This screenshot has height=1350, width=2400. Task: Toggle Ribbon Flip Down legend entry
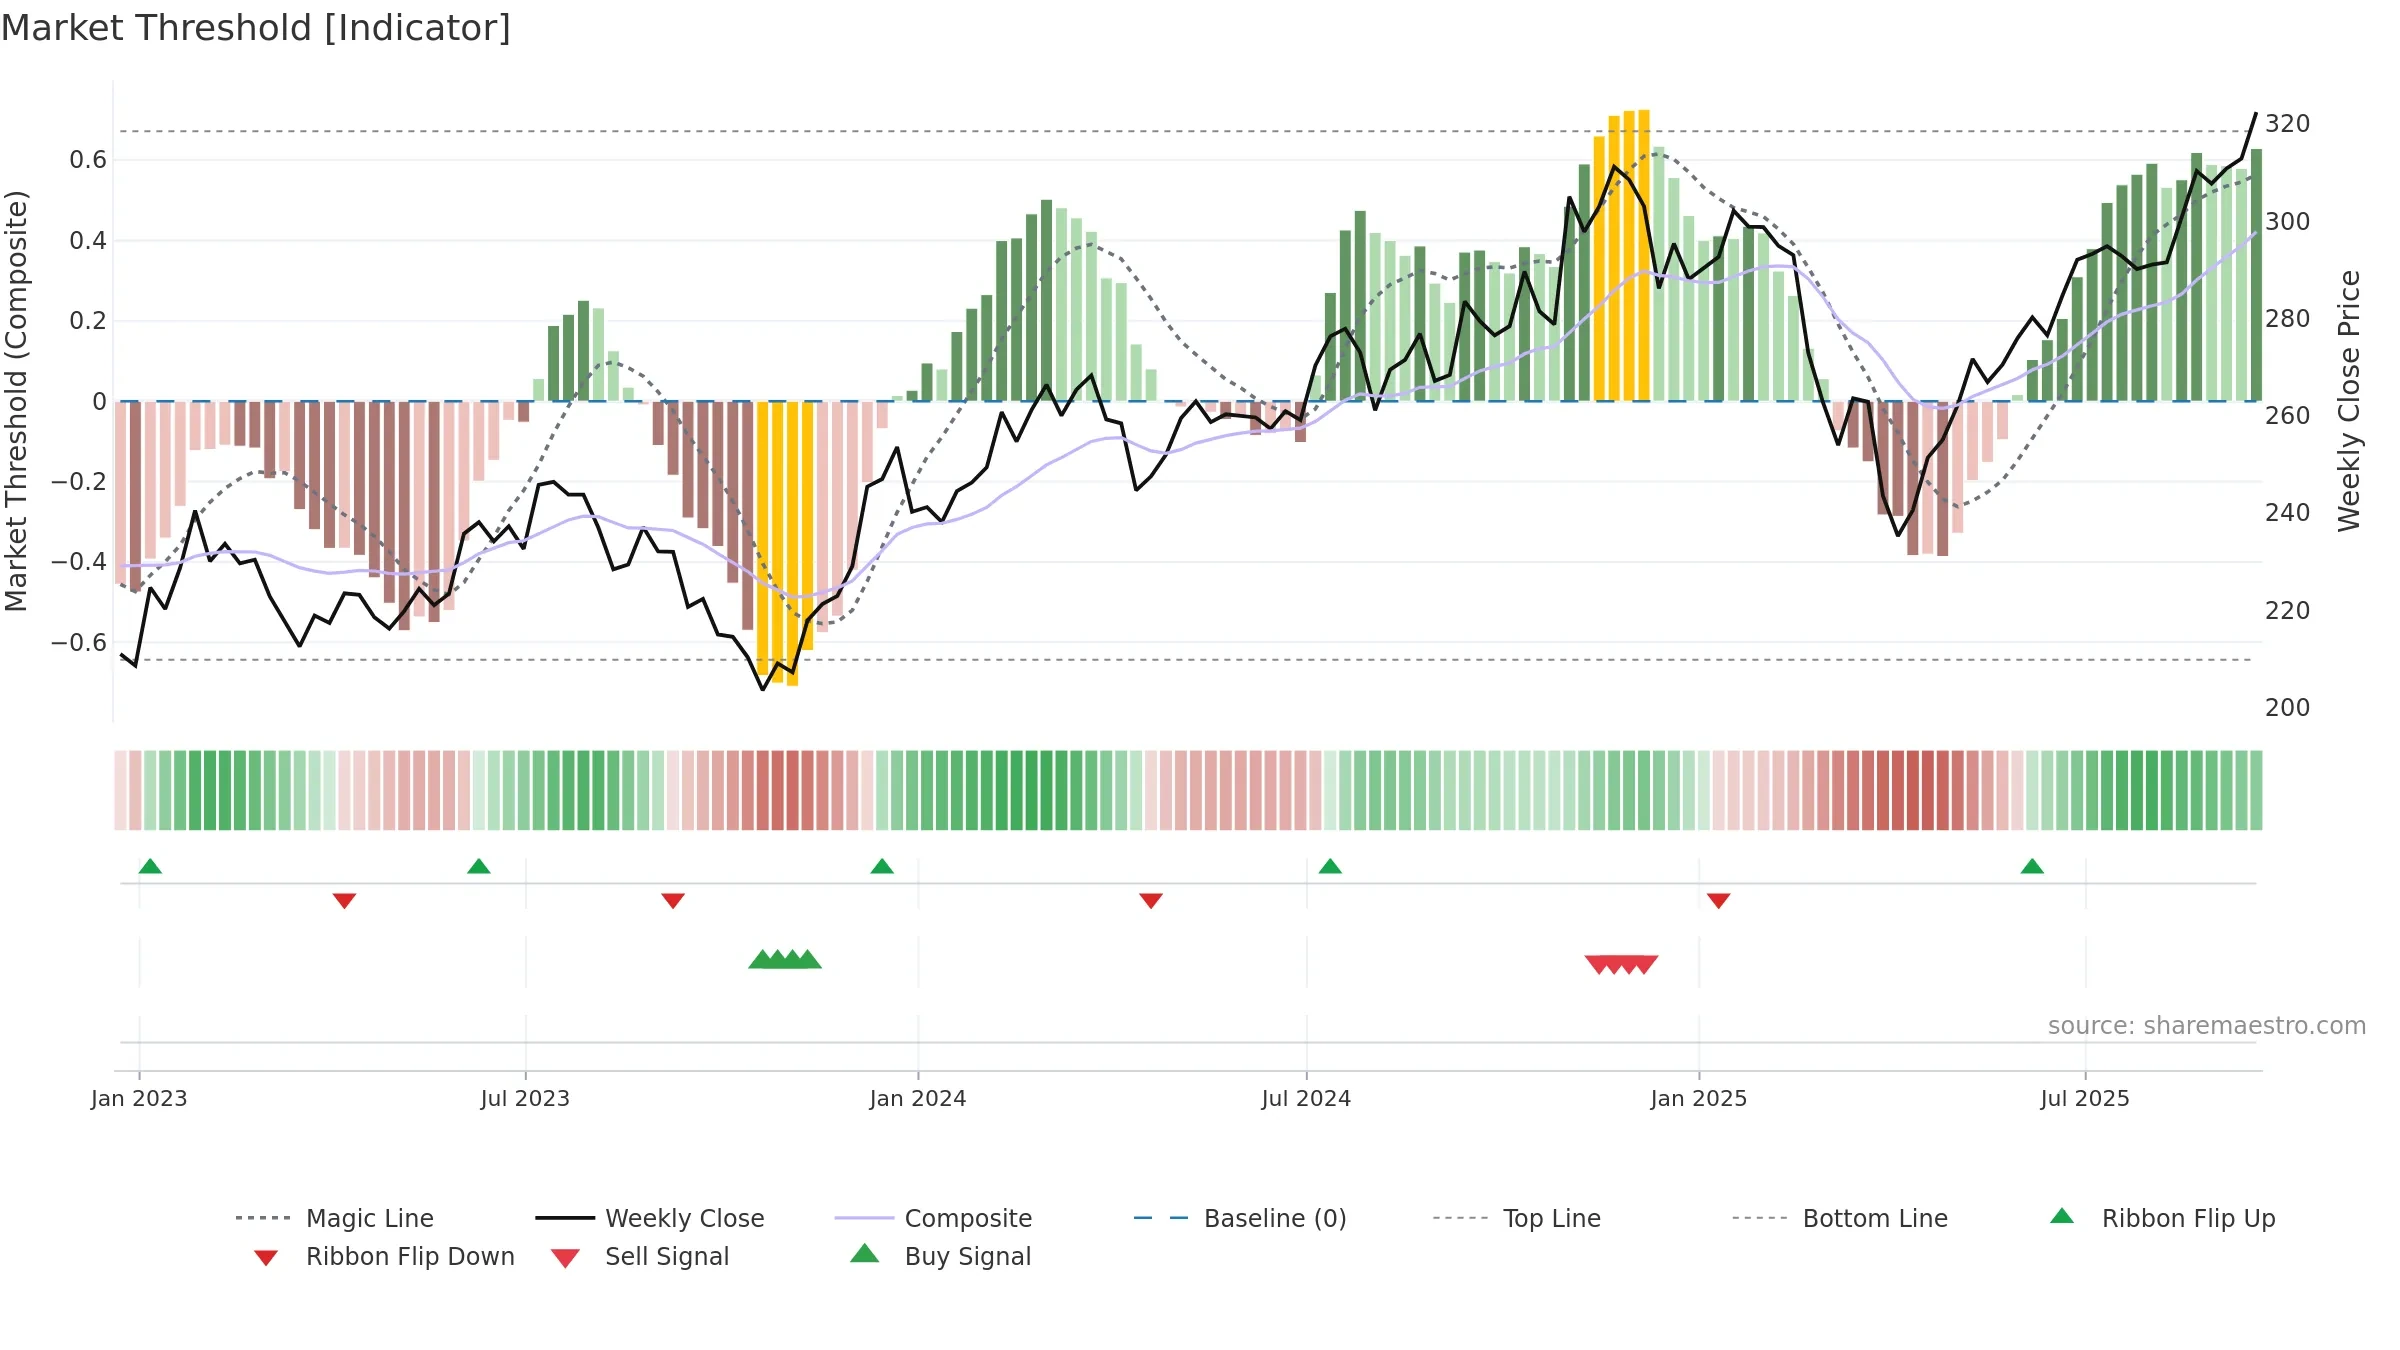coord(384,1256)
